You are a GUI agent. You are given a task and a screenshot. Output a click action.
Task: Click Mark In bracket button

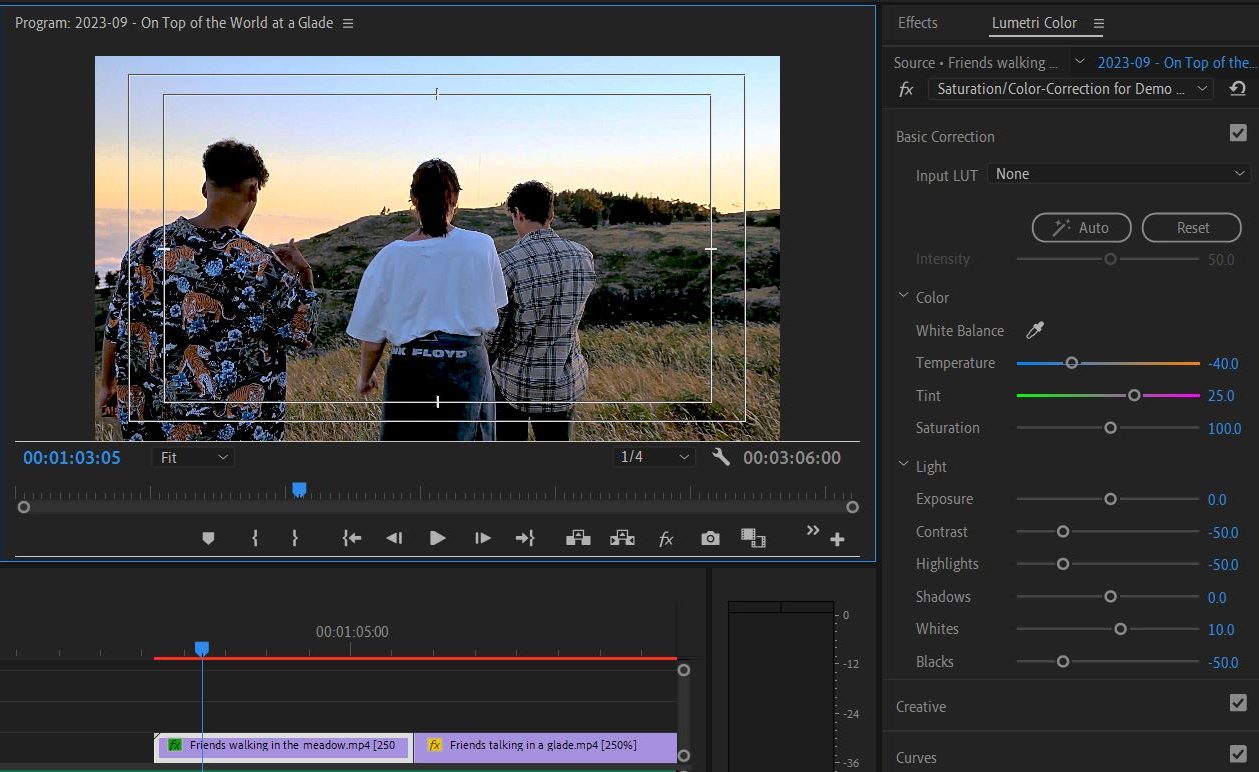[x=255, y=538]
